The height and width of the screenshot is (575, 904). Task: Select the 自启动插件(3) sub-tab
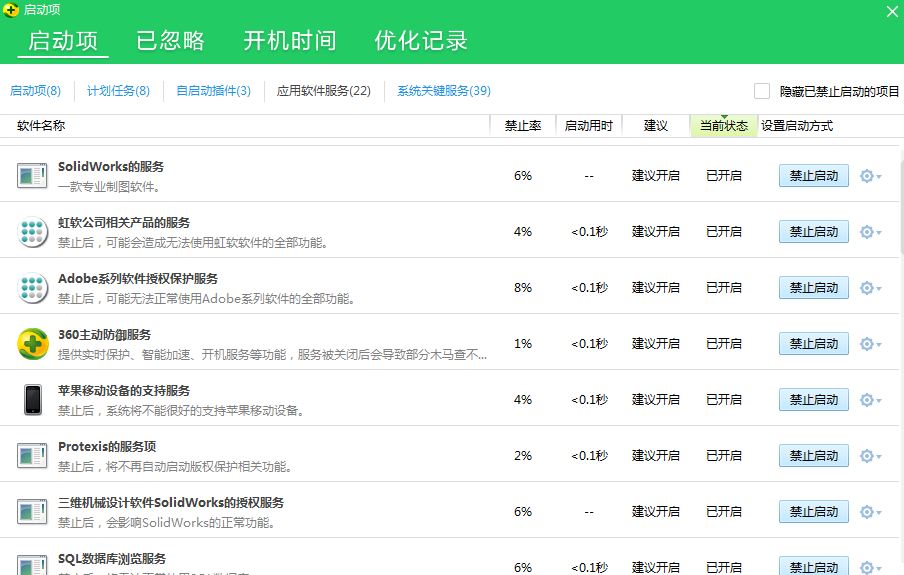[213, 91]
